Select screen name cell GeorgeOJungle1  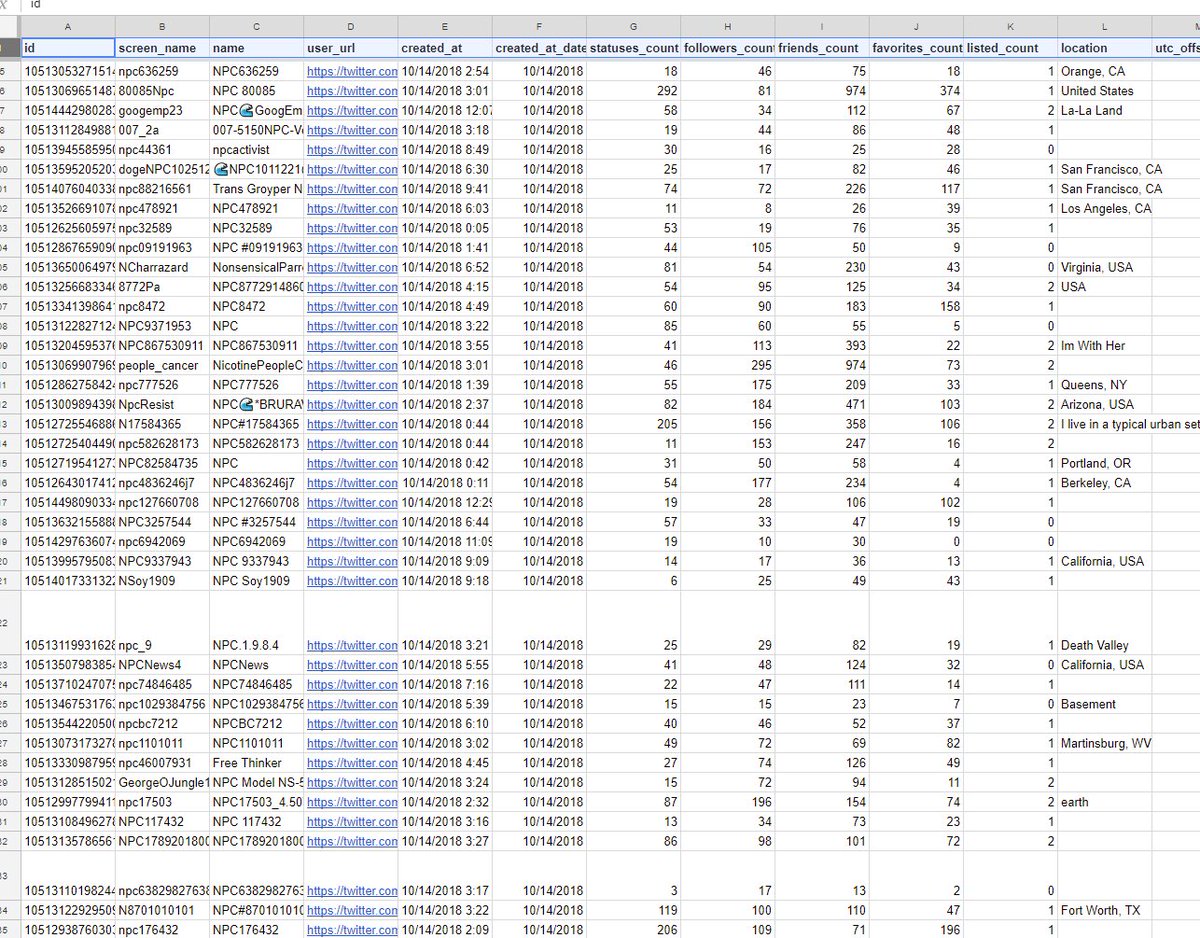(x=162, y=782)
